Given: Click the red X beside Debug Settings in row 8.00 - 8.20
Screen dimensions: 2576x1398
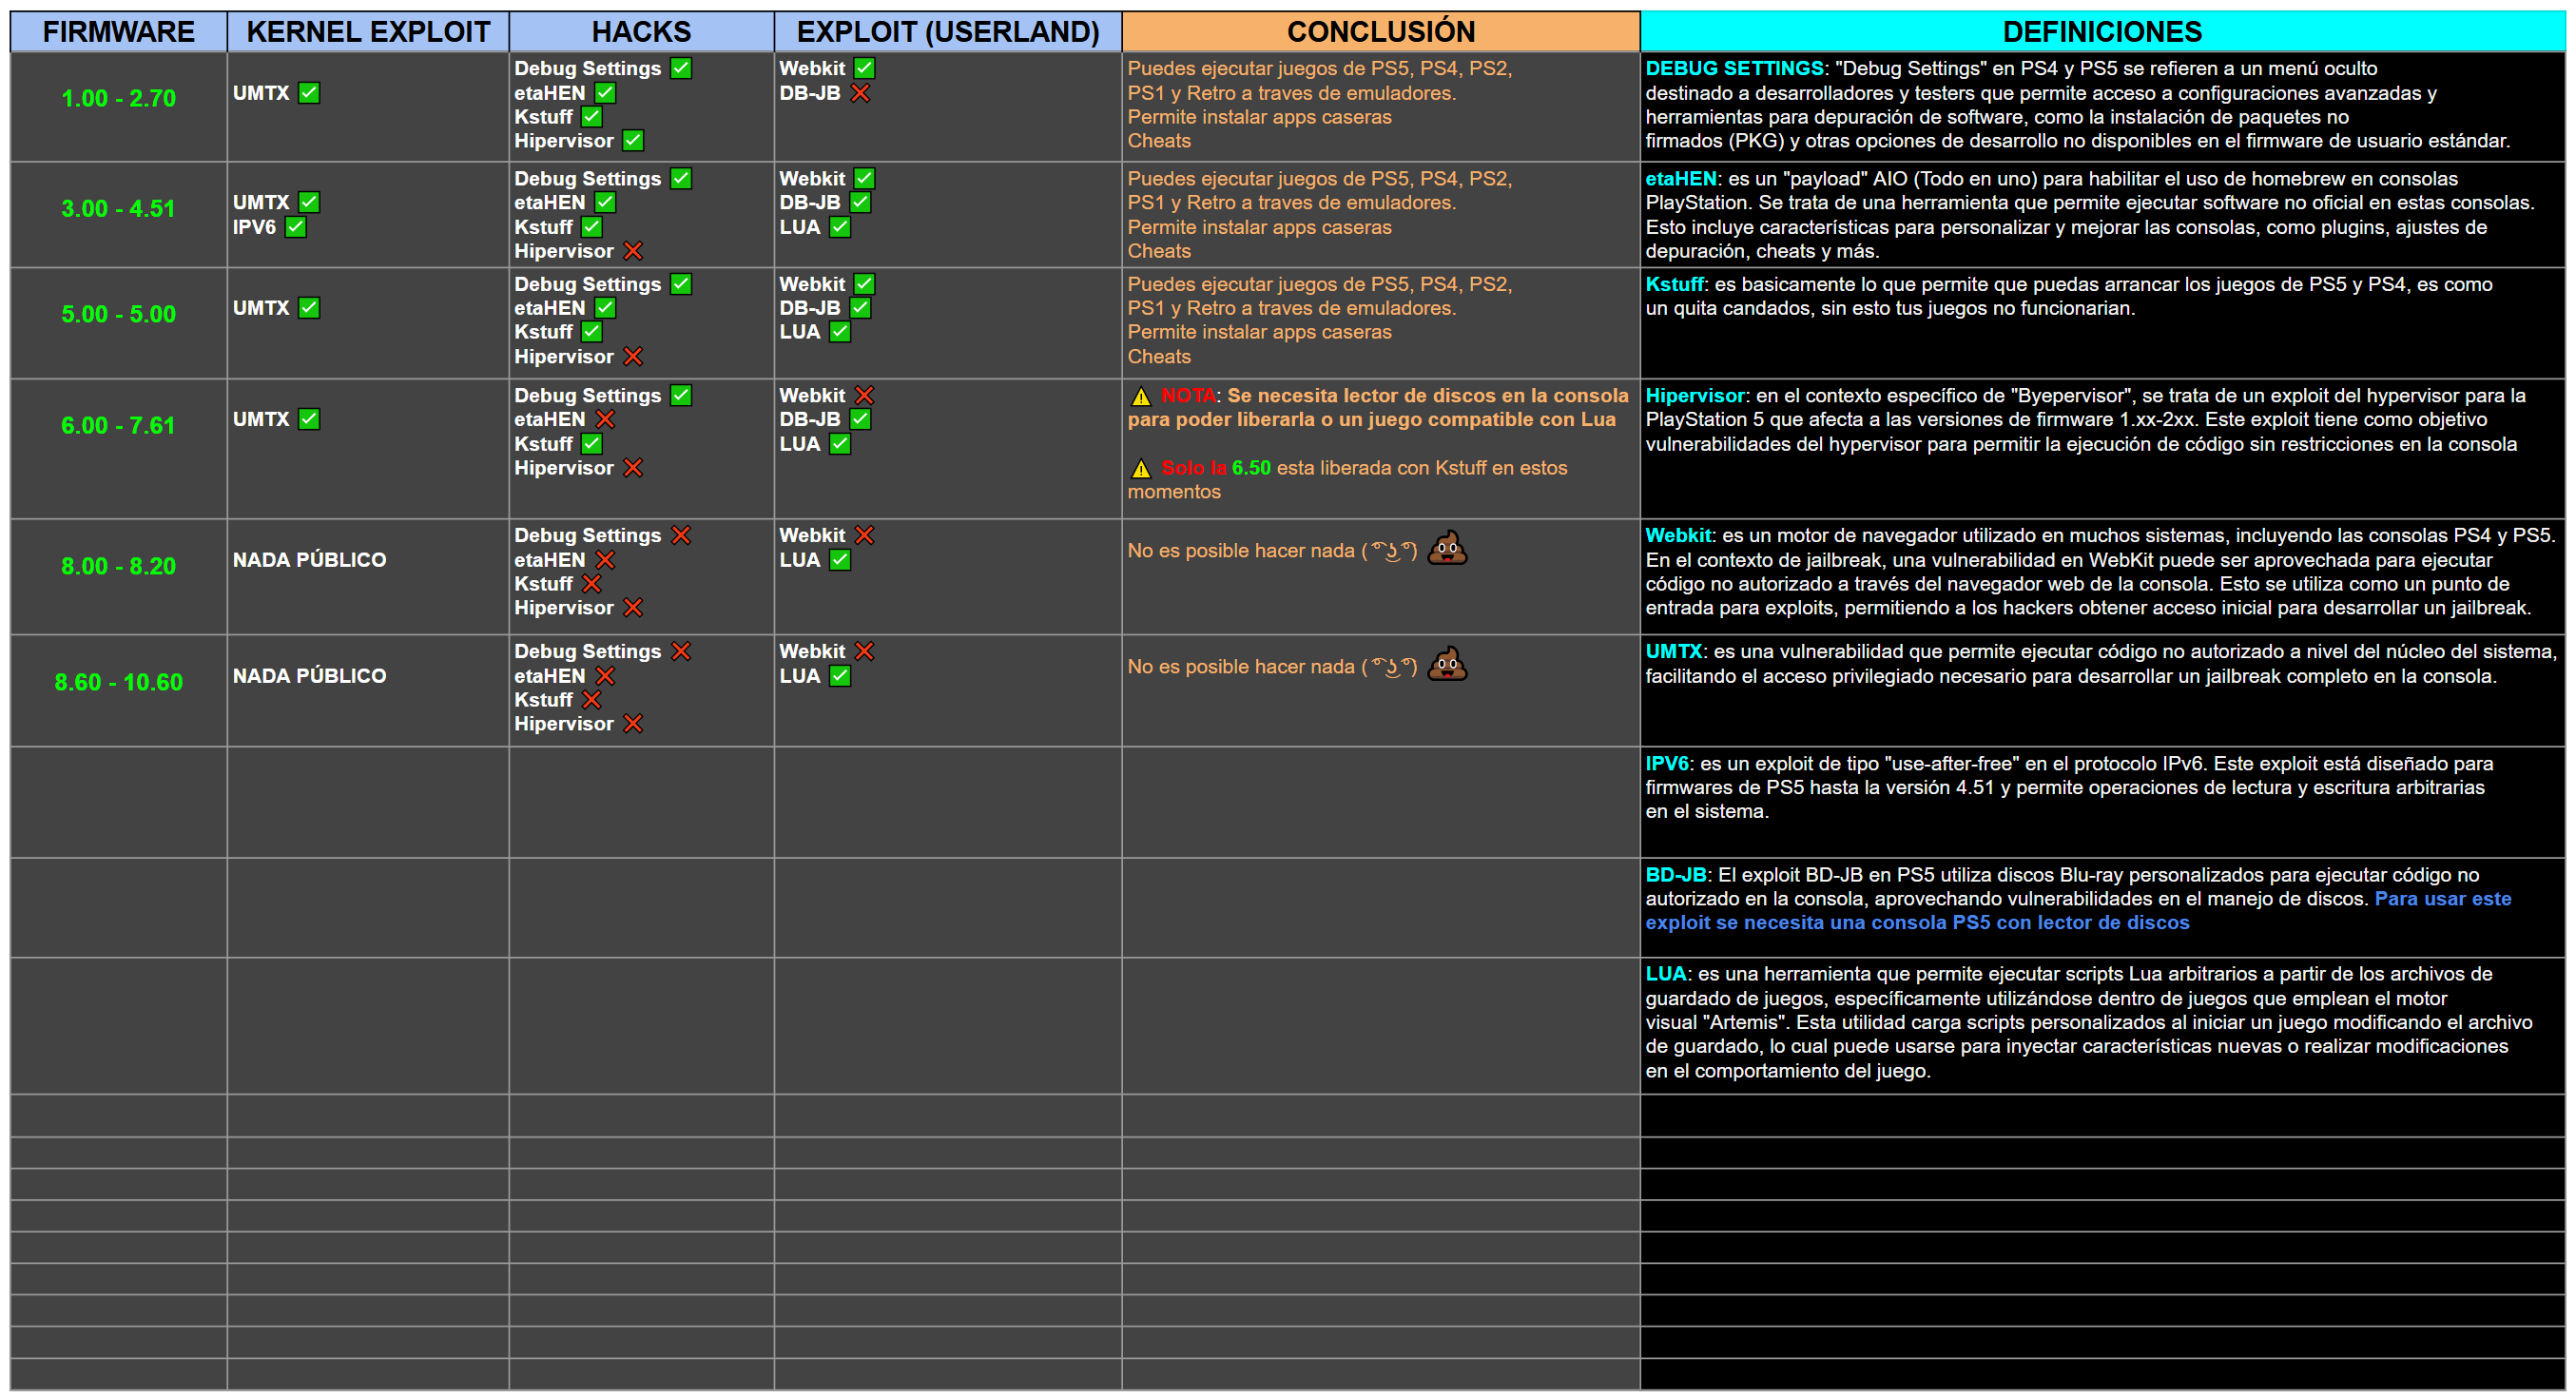Looking at the screenshot, I should pyautogui.click(x=681, y=535).
